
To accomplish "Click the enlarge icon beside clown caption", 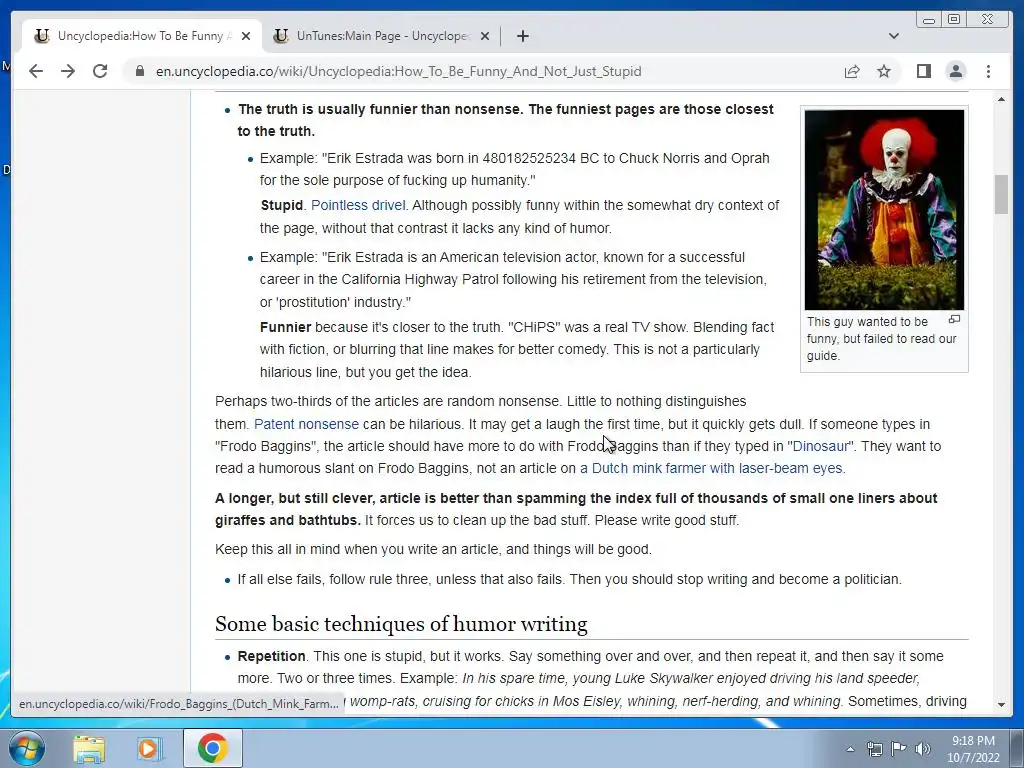I will click(954, 319).
